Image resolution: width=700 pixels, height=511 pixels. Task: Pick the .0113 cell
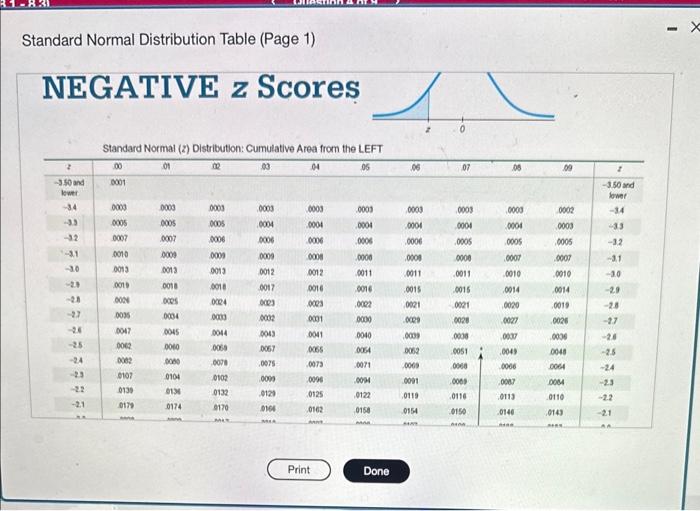[507, 397]
